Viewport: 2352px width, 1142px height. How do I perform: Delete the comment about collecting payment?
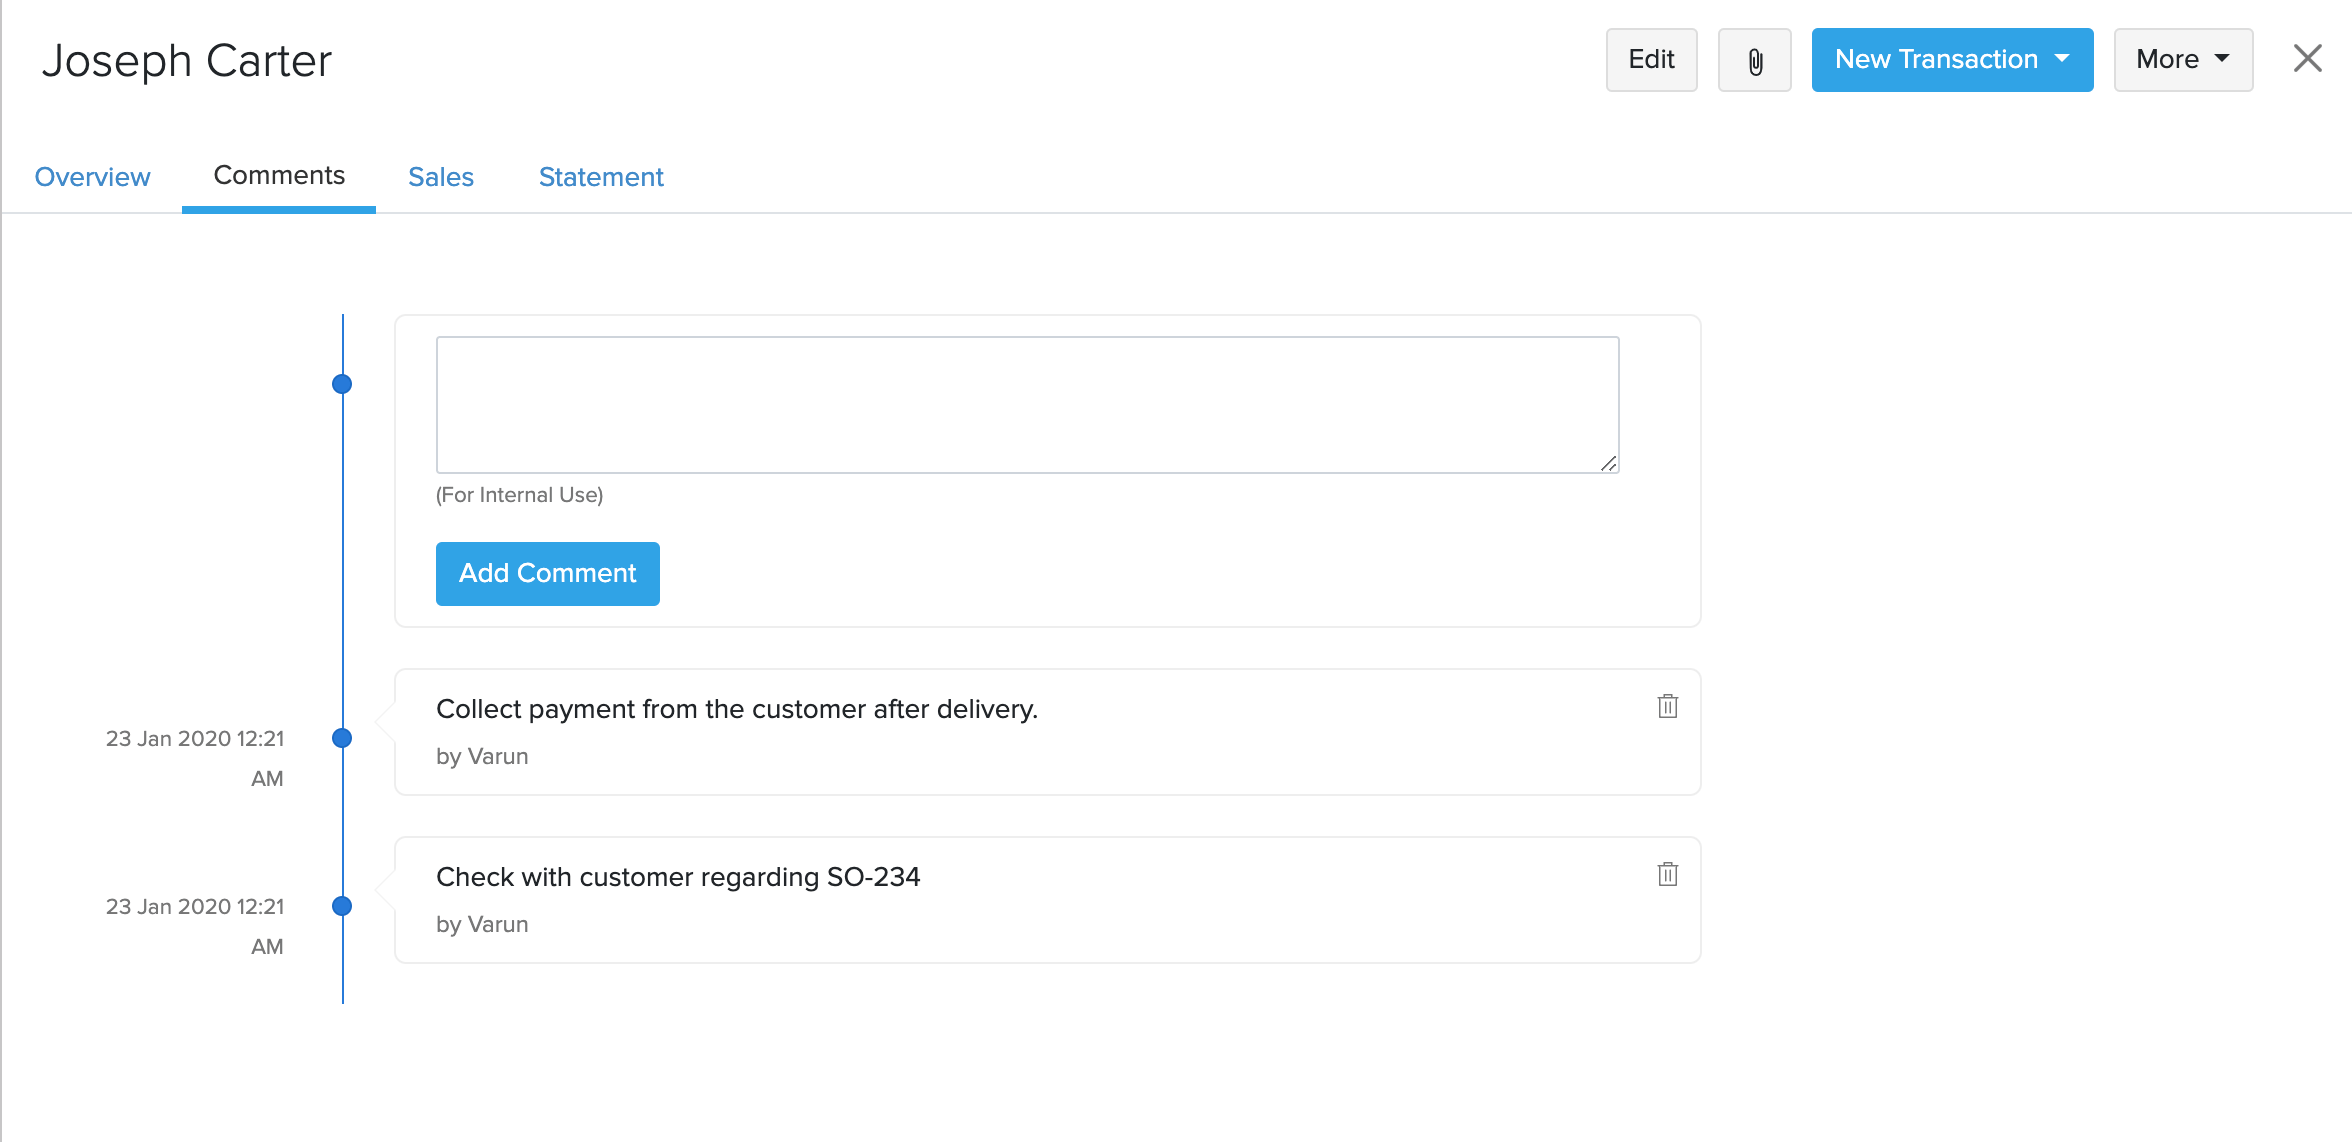click(x=1666, y=705)
